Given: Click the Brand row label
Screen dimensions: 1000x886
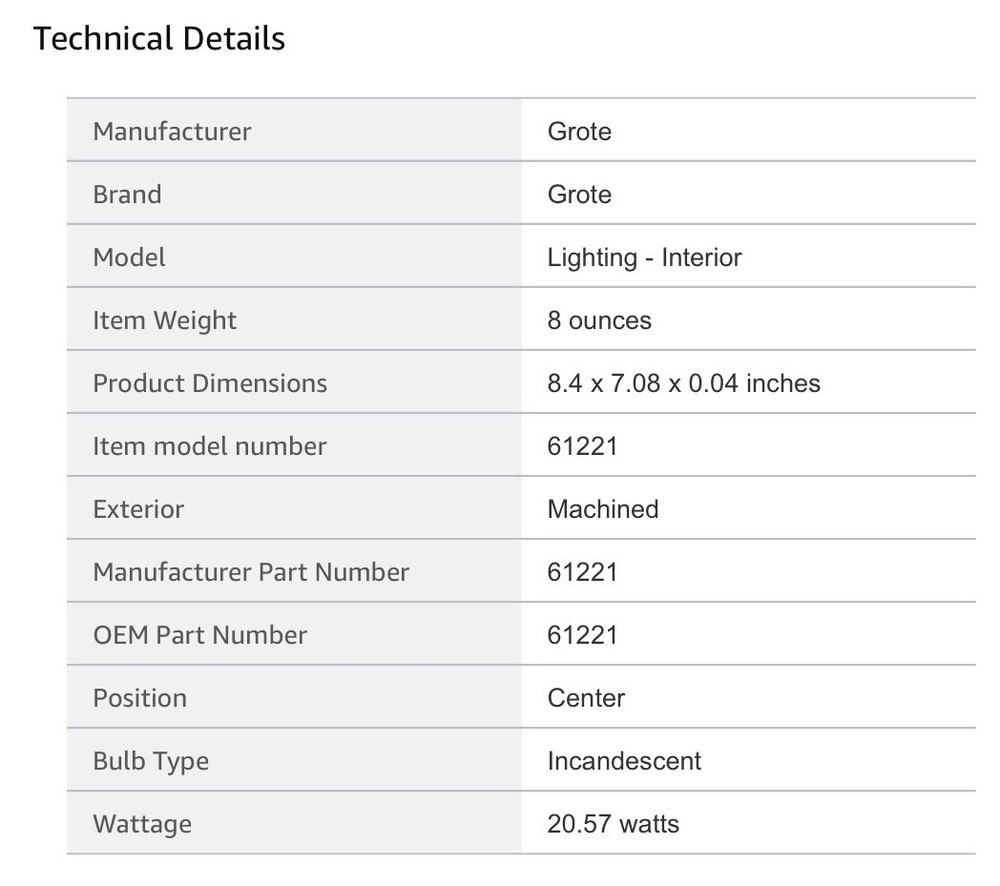Looking at the screenshot, I should pos(127,194).
